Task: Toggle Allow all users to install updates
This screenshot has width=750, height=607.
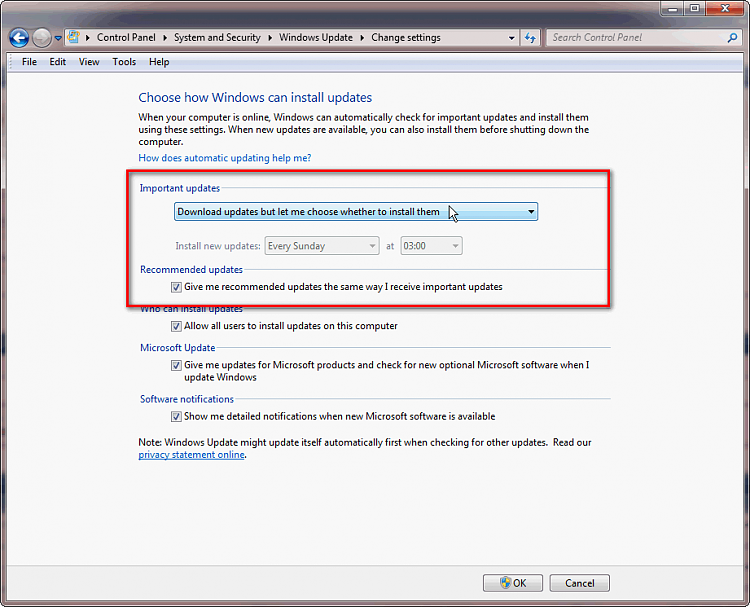Action: point(176,326)
